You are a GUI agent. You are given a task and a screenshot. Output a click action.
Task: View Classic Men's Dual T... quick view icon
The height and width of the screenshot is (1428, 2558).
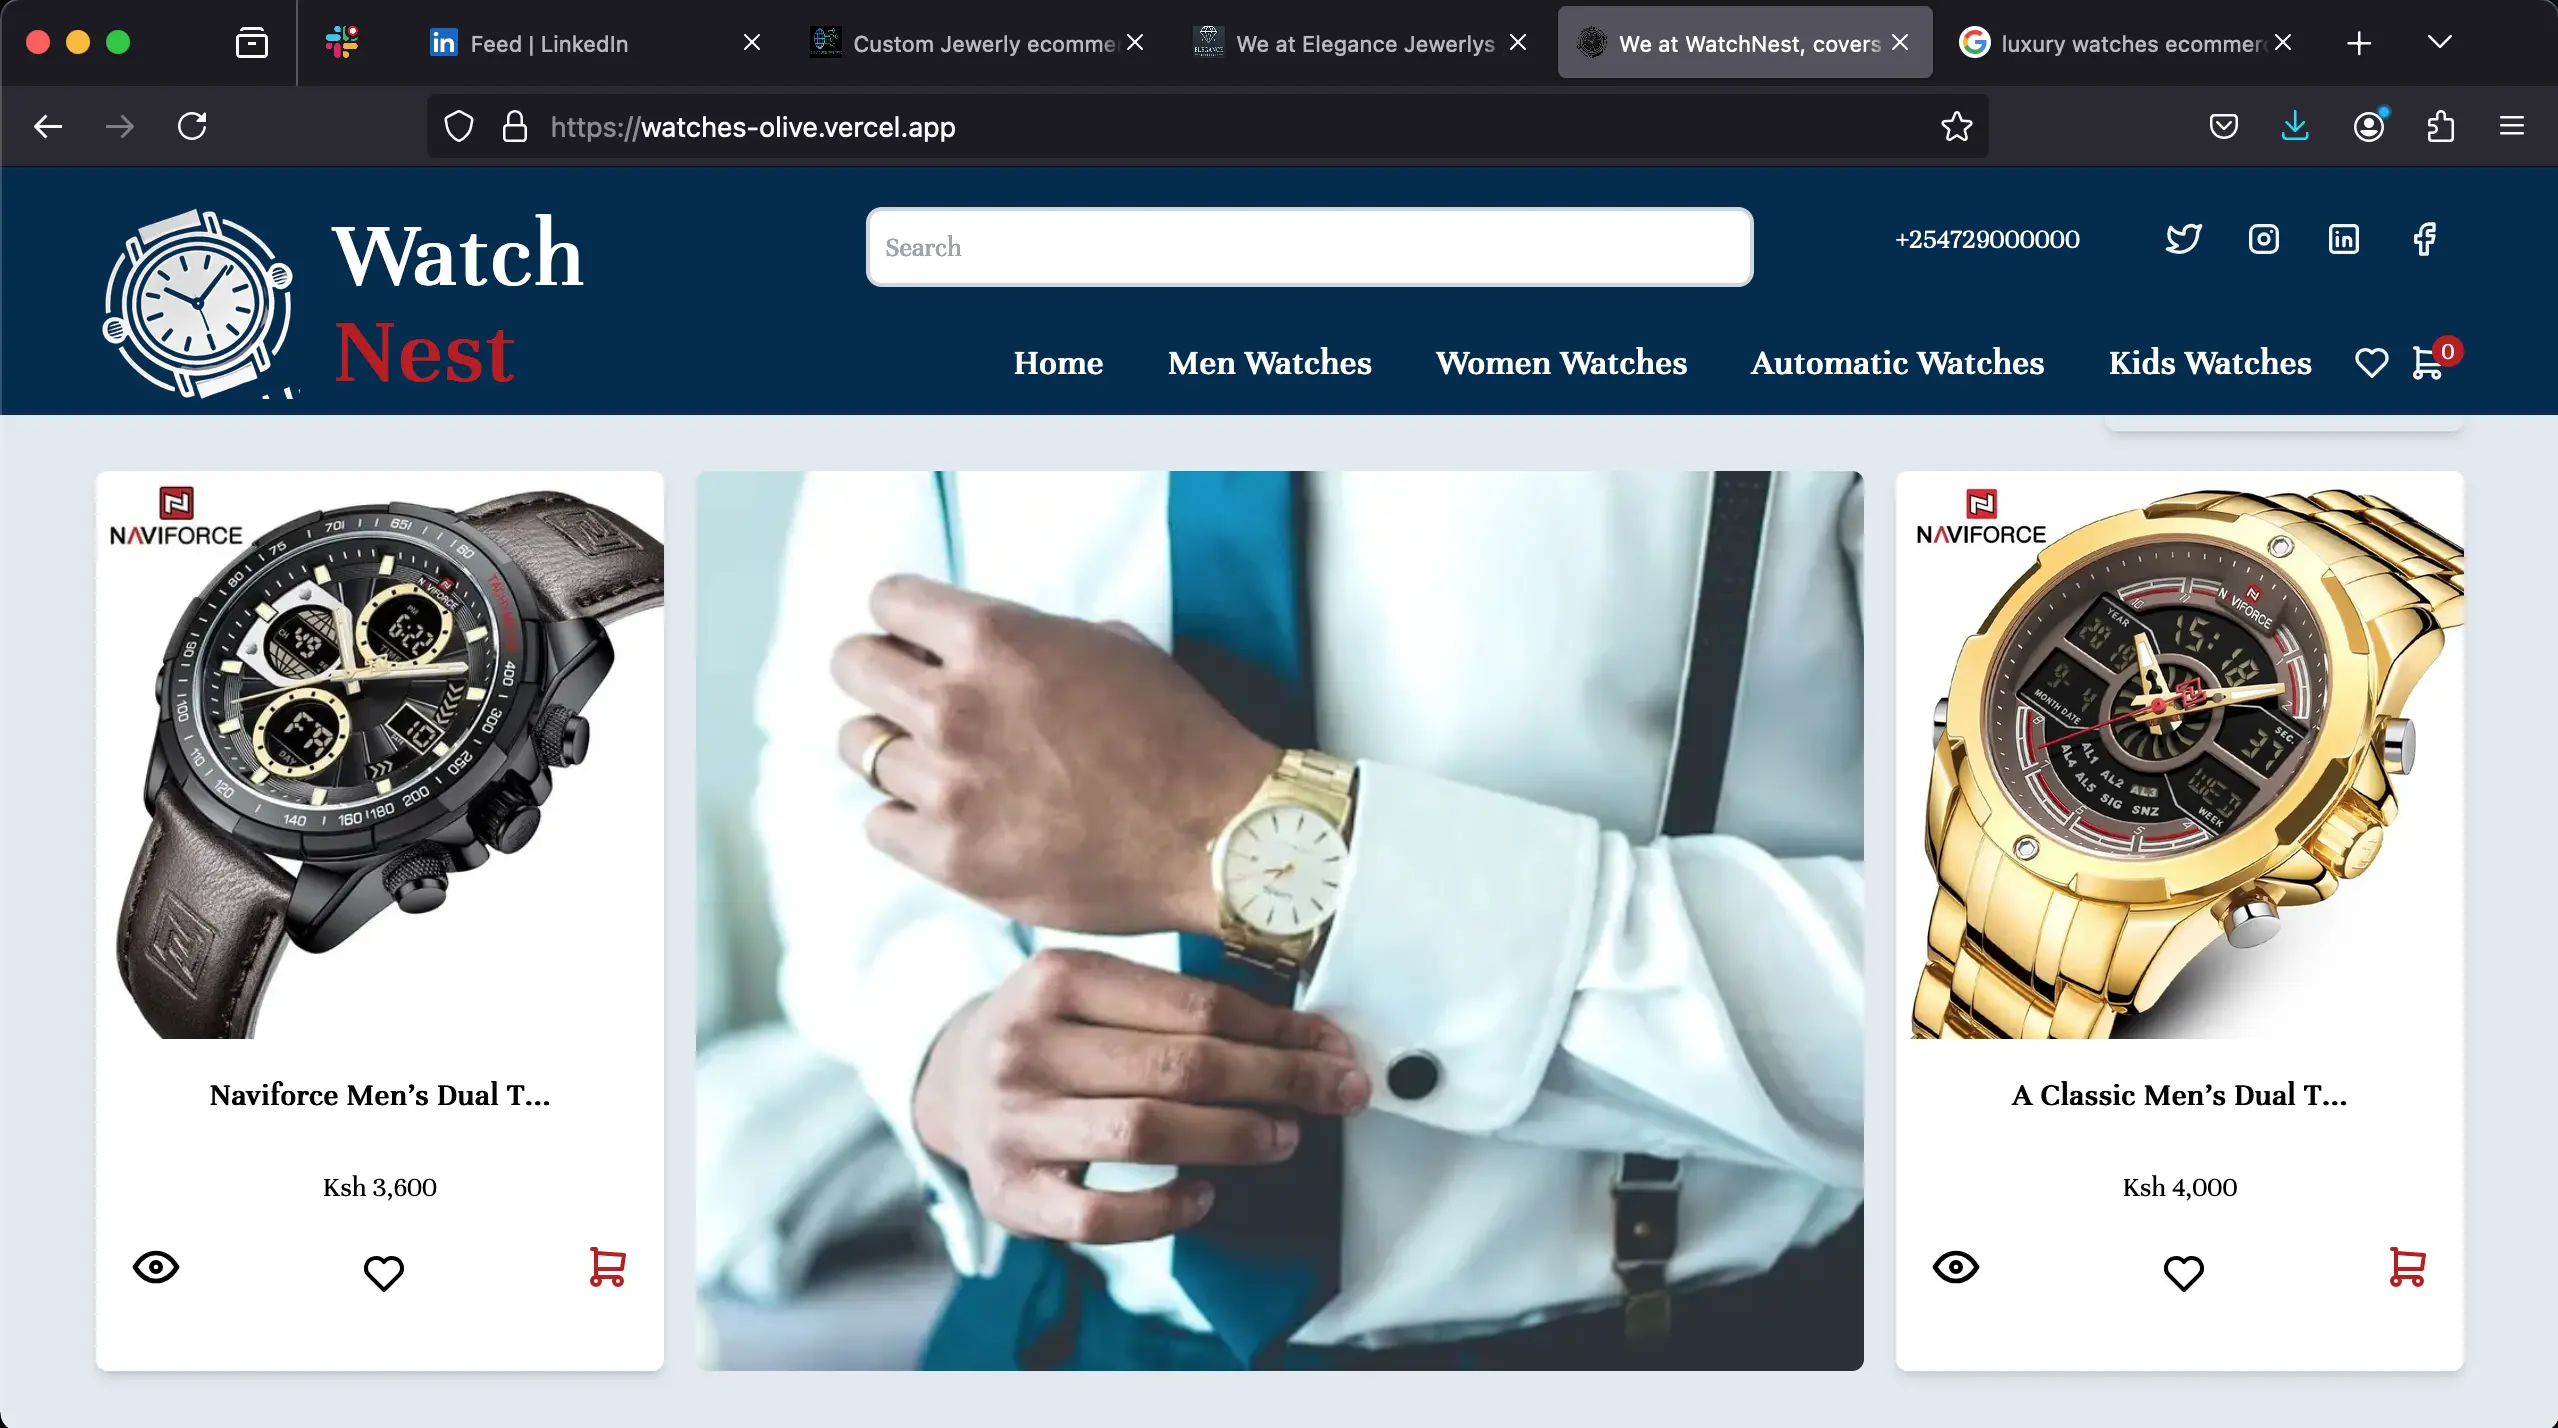[1955, 1266]
